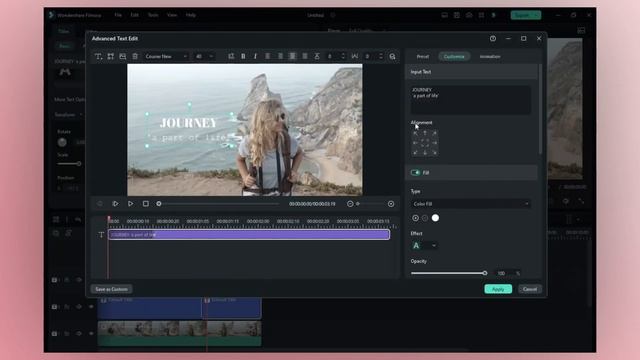The height and width of the screenshot is (360, 640).
Task: Align text to middle-right in alignment grid
Action: coord(435,143)
